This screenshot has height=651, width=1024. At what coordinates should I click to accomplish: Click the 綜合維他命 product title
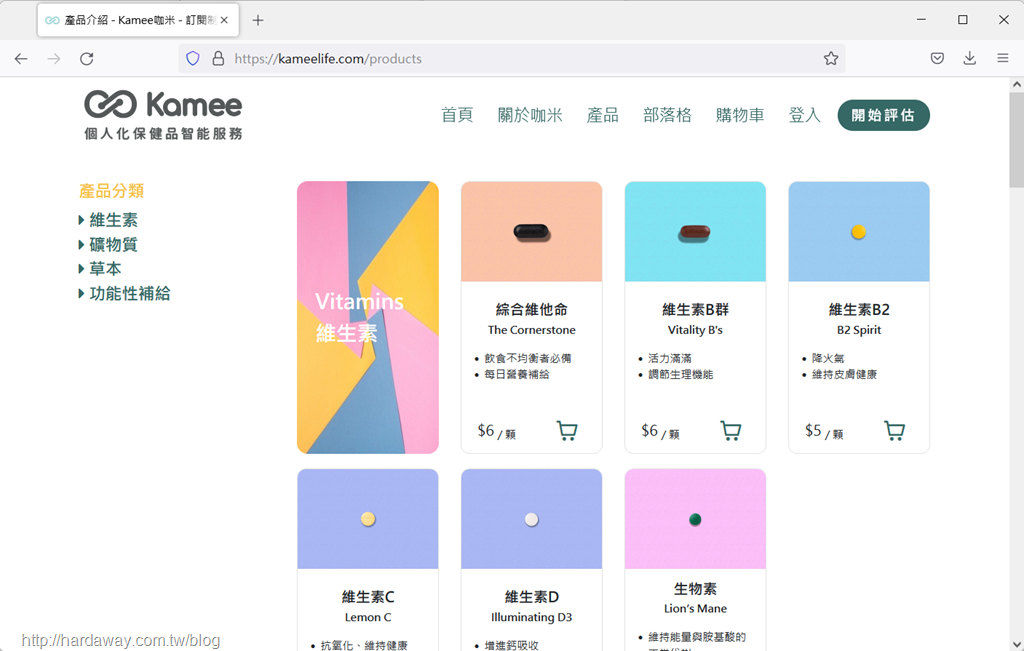pyautogui.click(x=532, y=310)
